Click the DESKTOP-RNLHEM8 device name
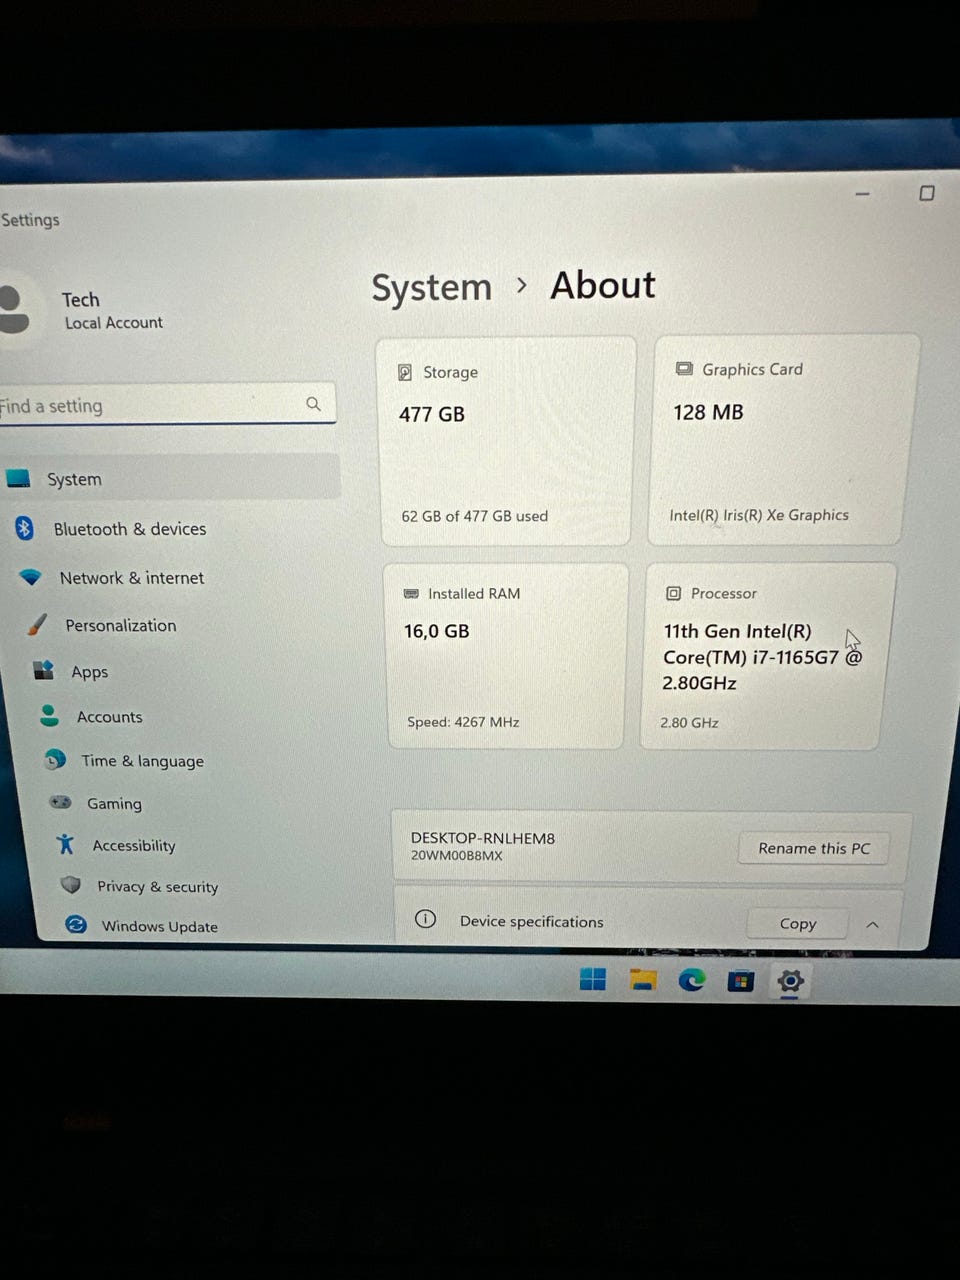 483,838
